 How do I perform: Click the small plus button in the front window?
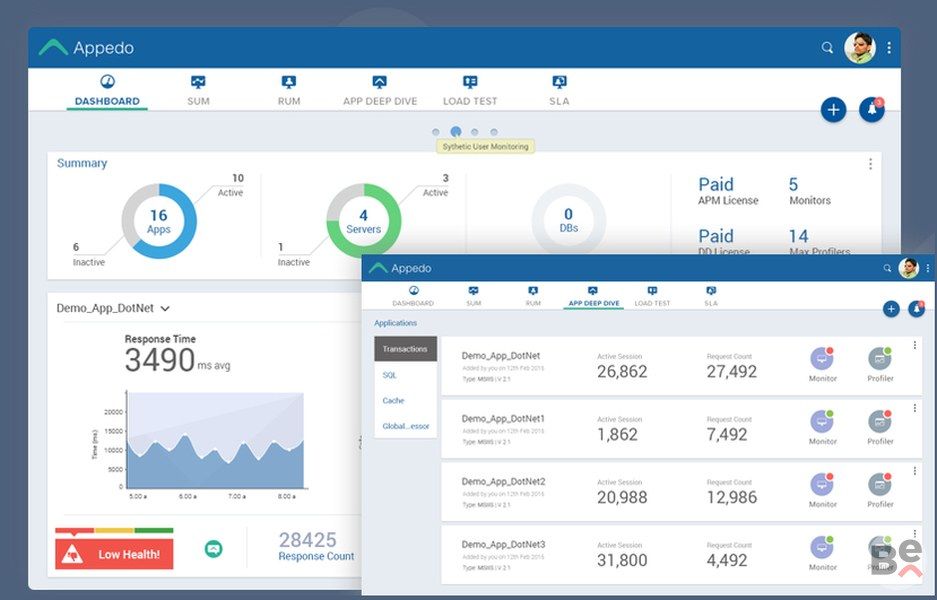pos(891,309)
